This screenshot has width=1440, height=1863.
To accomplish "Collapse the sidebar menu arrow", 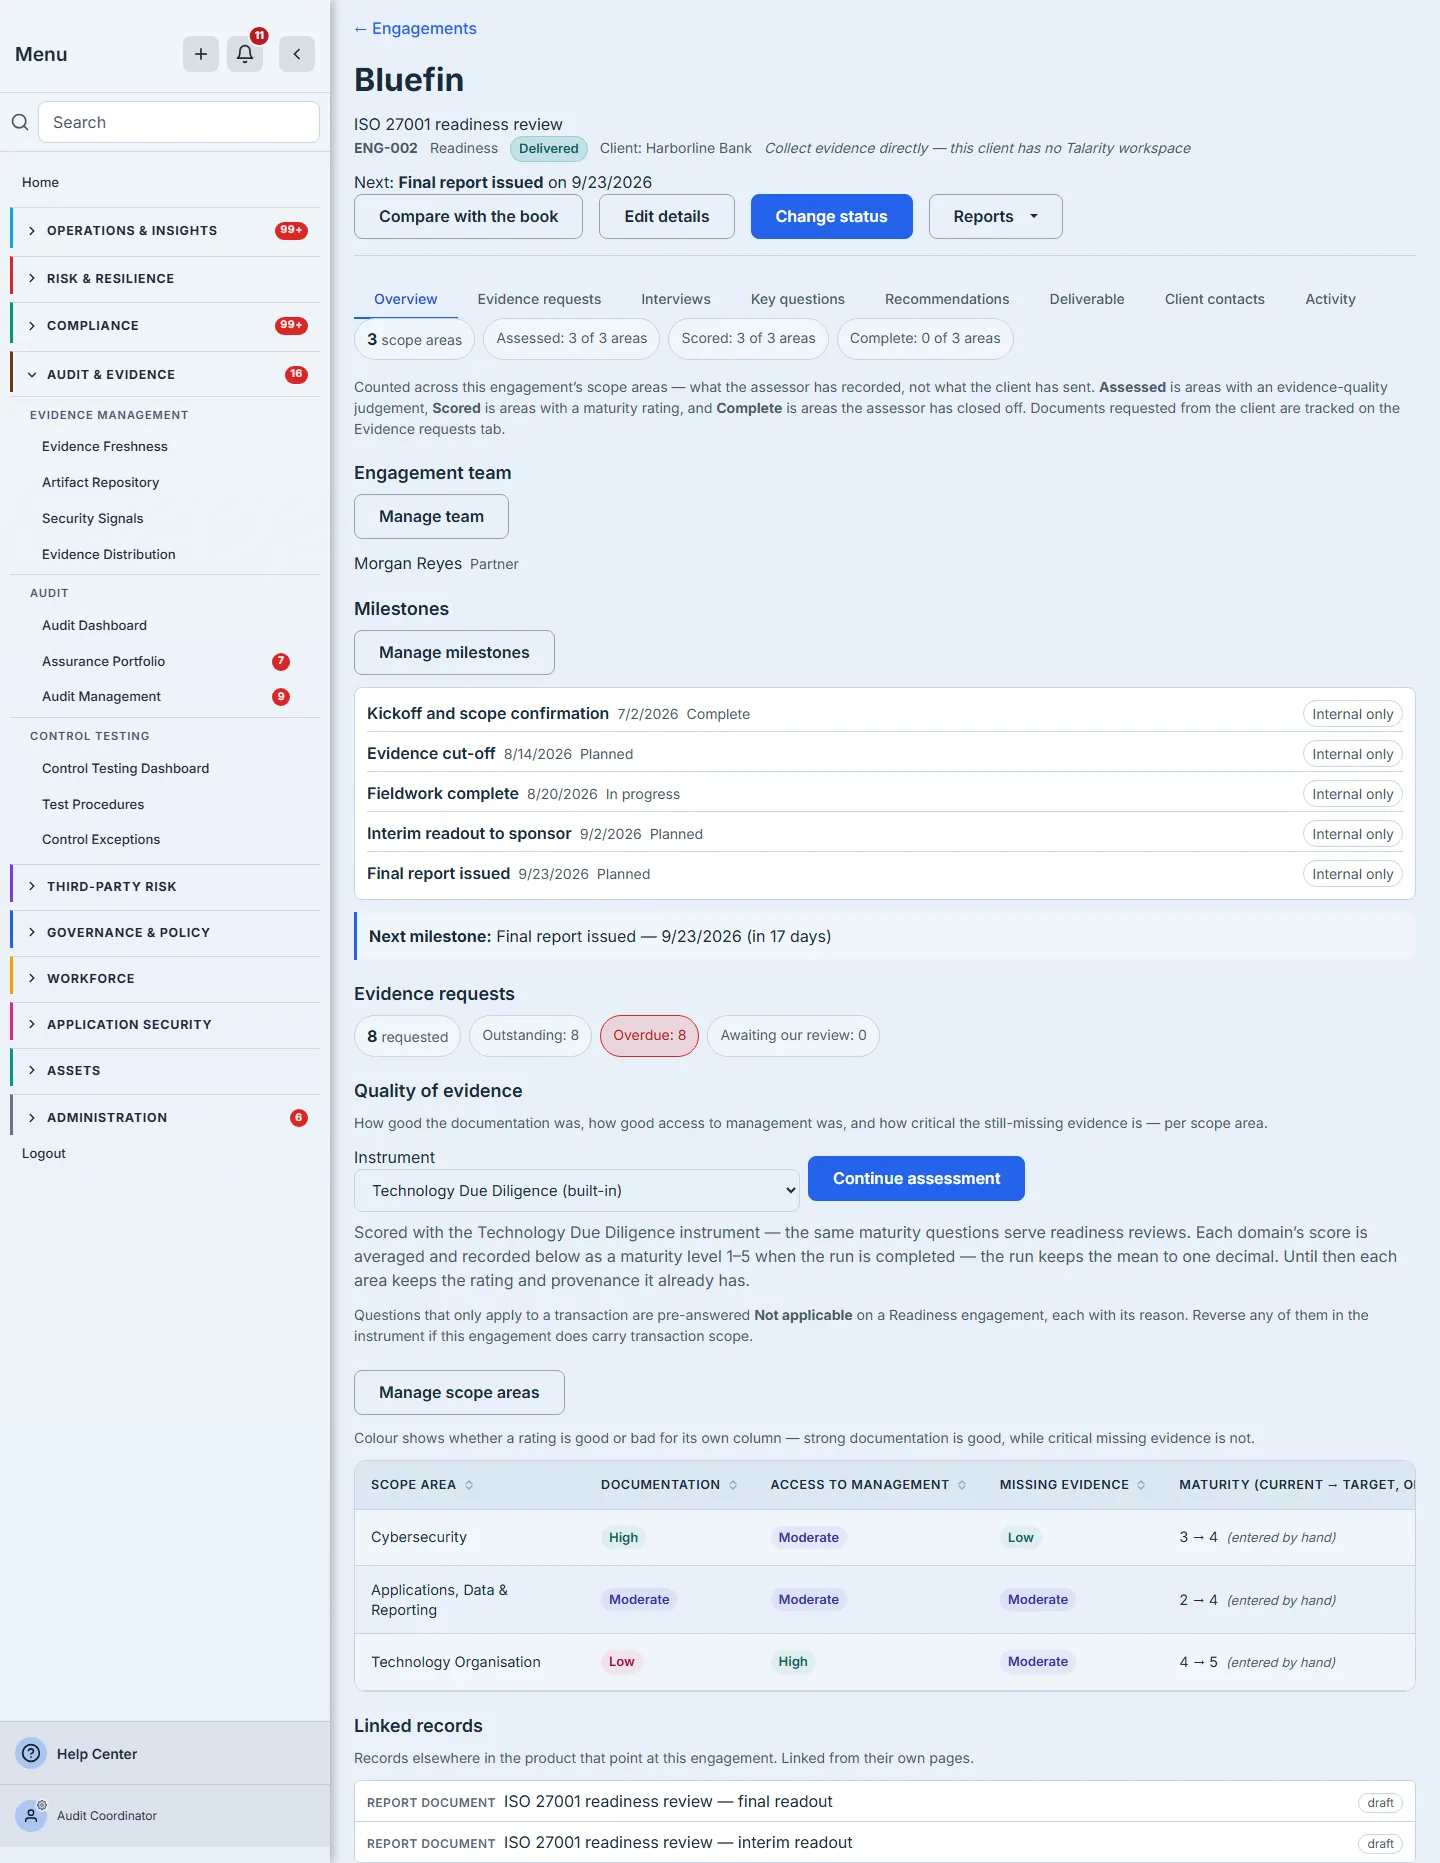I will pyautogui.click(x=297, y=54).
